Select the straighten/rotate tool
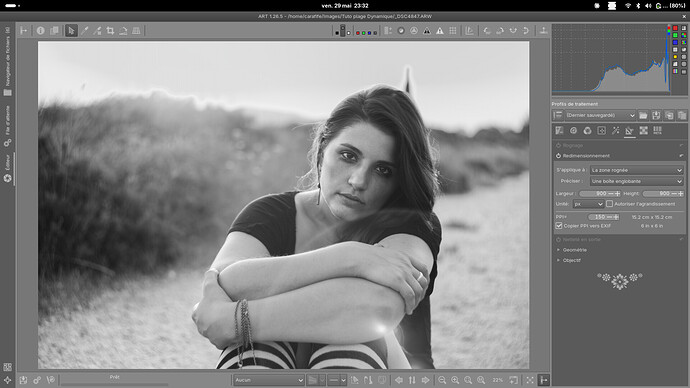The width and height of the screenshot is (690, 388). (x=123, y=30)
